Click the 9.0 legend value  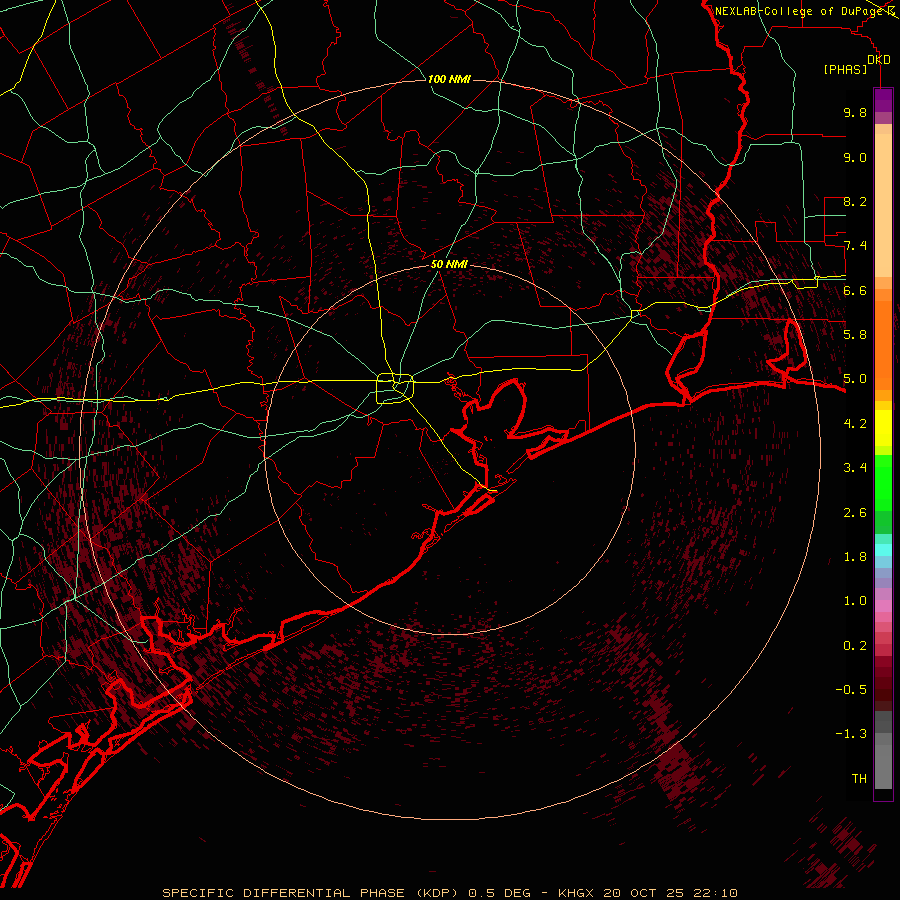855,157
